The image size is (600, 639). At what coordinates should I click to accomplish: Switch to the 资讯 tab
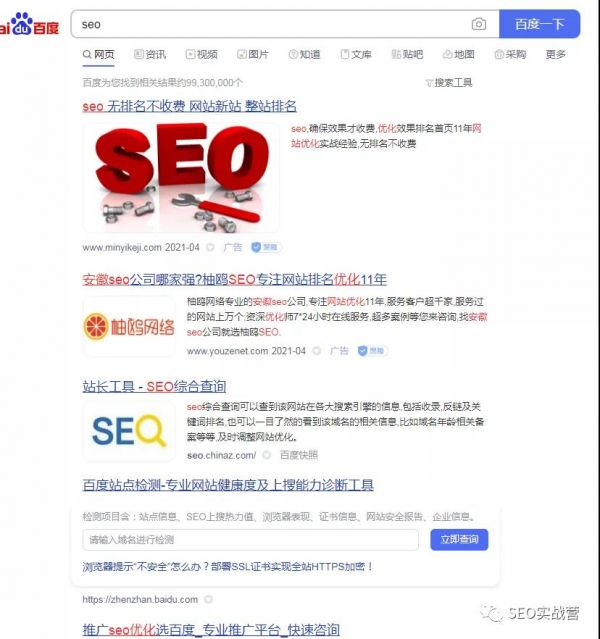(x=150, y=54)
